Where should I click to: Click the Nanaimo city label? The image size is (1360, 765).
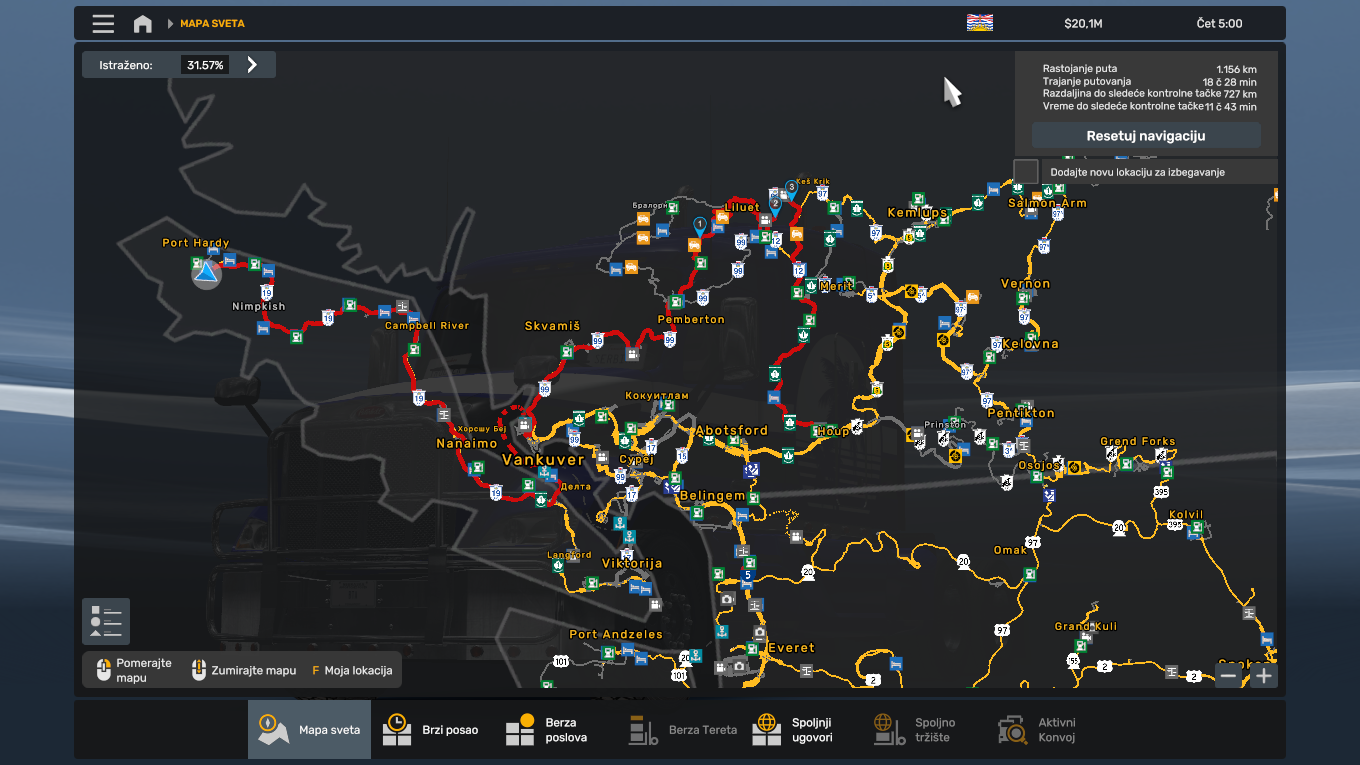(x=467, y=443)
